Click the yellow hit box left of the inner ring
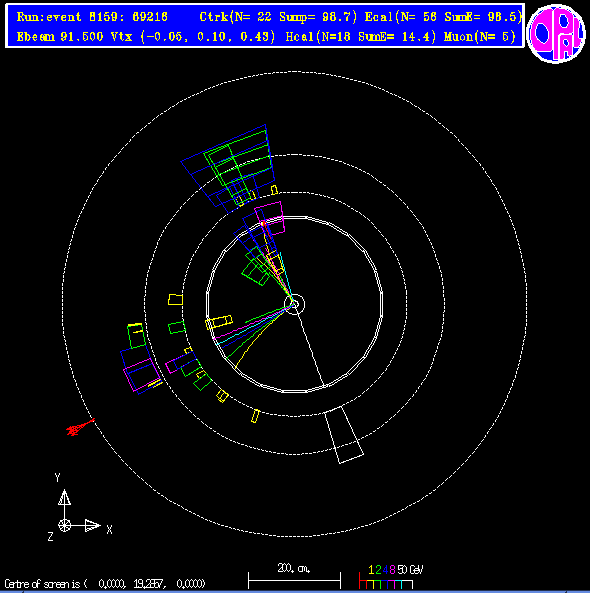This screenshot has height=593, width=590. click(x=175, y=300)
